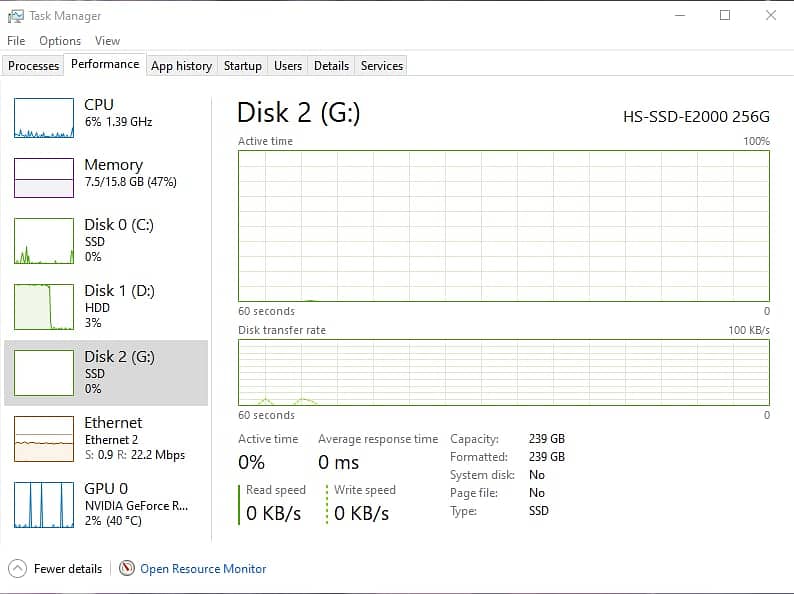Click the Ethernet sidebar label
This screenshot has width=794, height=594.
coord(113,422)
